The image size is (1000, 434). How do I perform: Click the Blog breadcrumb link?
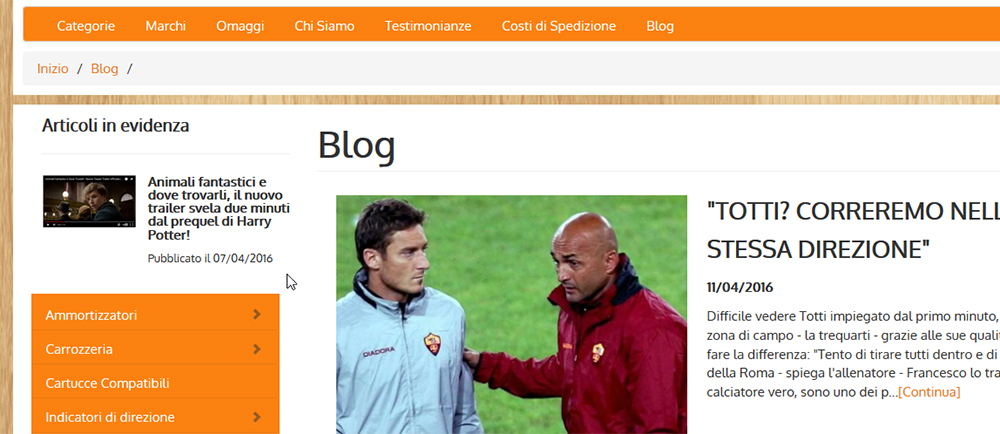click(105, 69)
